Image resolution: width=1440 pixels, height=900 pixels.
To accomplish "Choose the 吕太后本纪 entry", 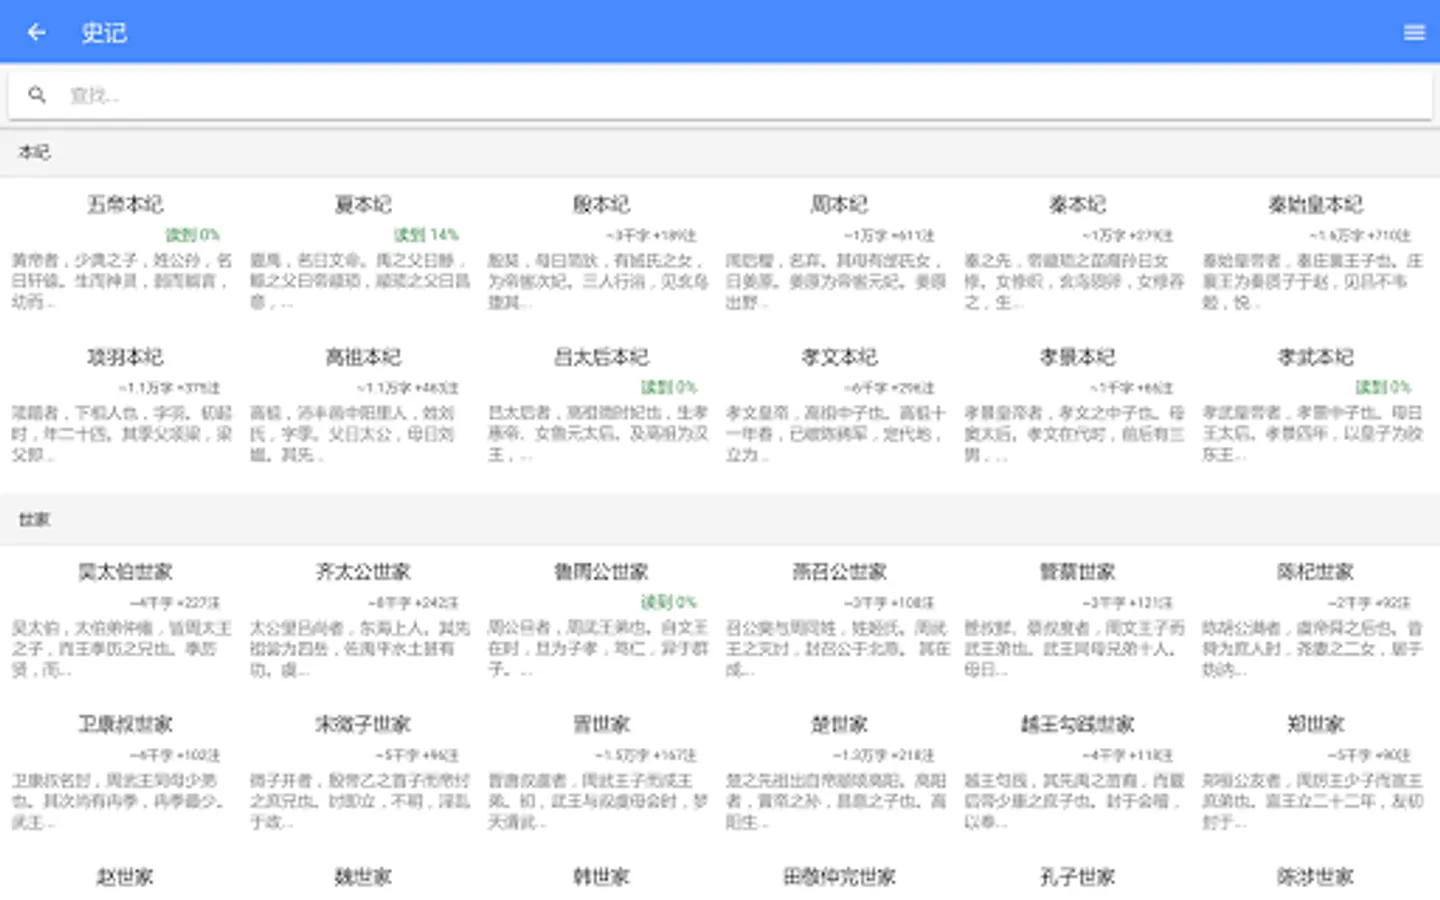I will [600, 406].
